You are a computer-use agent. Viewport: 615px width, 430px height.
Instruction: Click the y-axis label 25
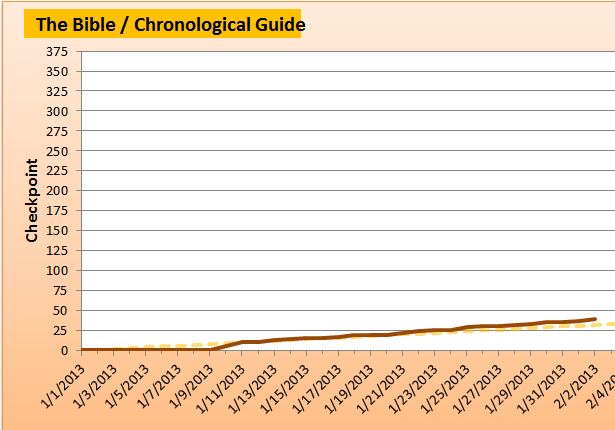[x=60, y=331]
